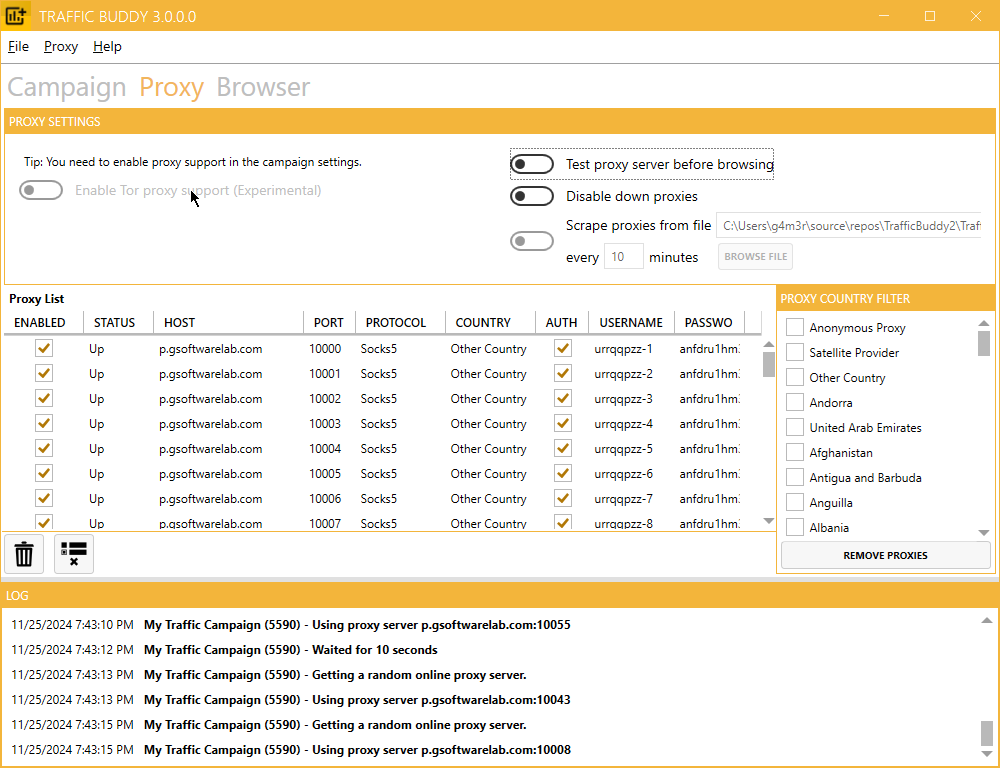Check Other Country filter checkbox
Image resolution: width=1000 pixels, height=768 pixels.
pos(795,377)
